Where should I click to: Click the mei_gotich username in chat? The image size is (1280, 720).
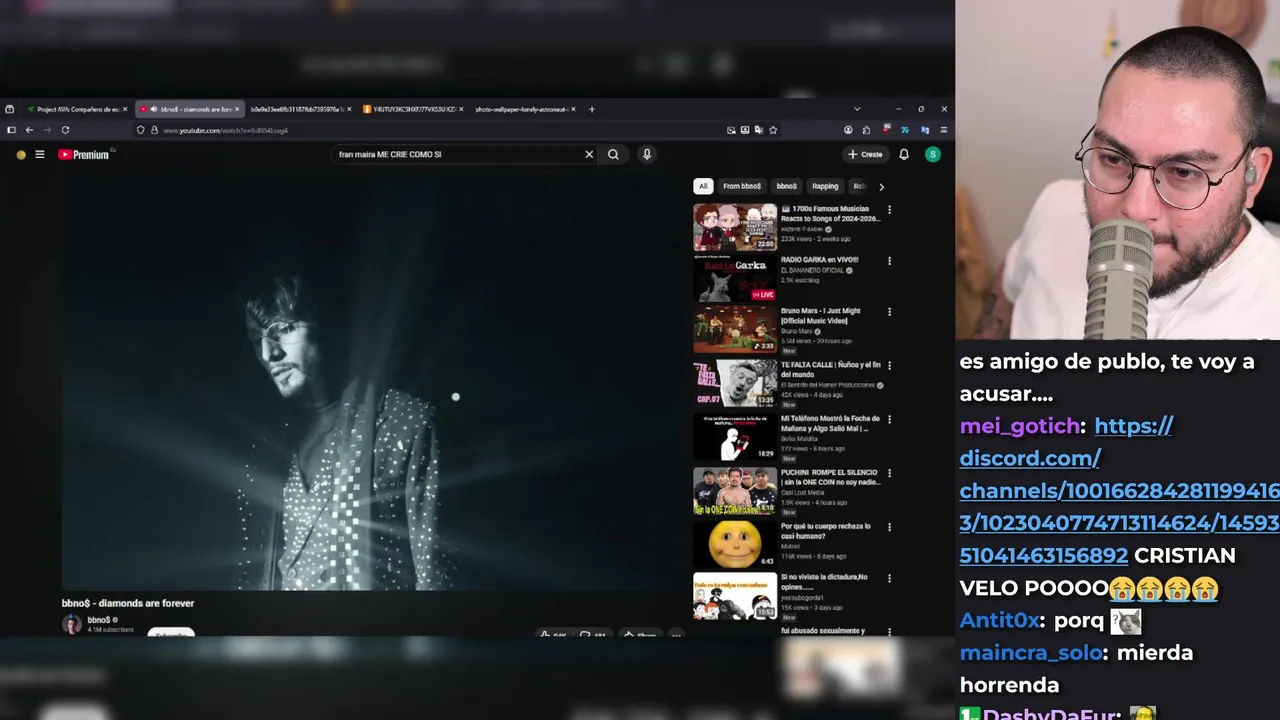(x=1019, y=426)
